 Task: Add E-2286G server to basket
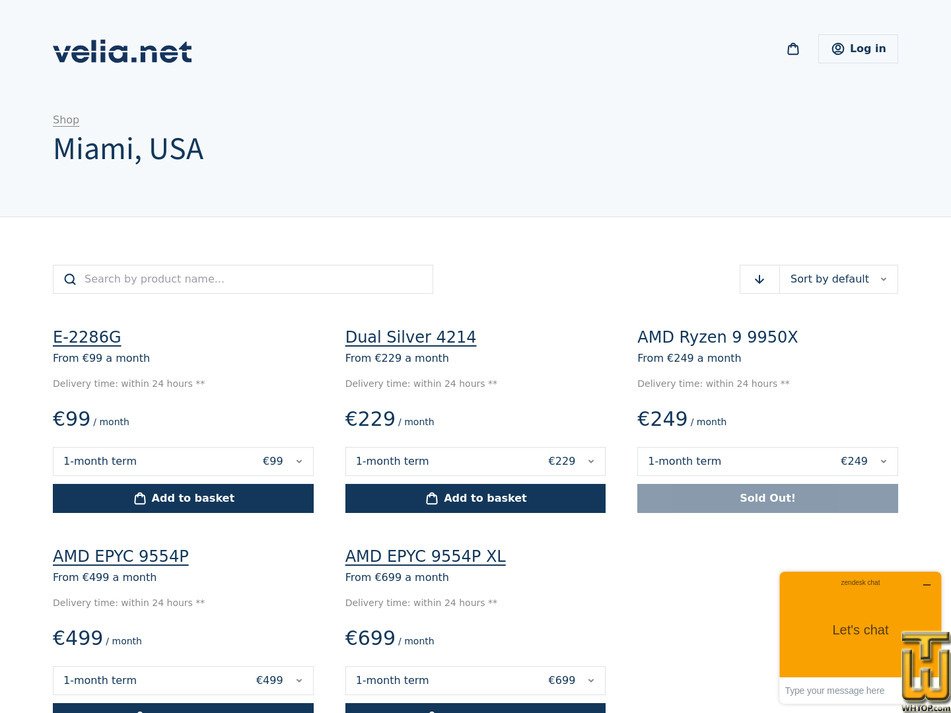(x=183, y=498)
